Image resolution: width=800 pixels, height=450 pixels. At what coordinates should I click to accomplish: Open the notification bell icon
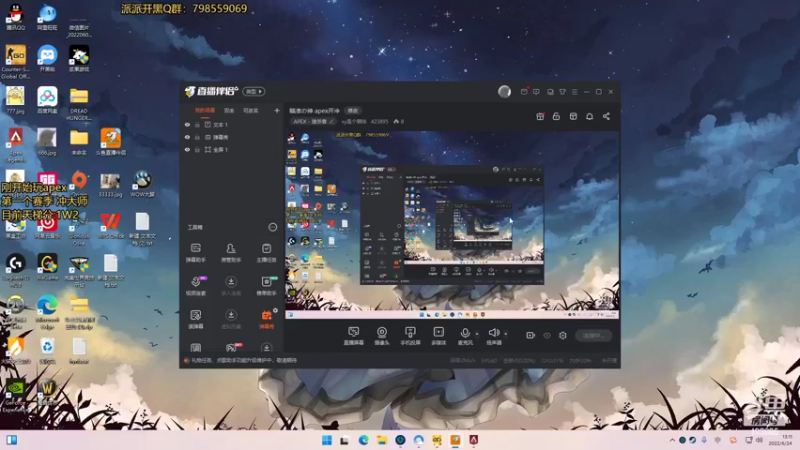(589, 116)
